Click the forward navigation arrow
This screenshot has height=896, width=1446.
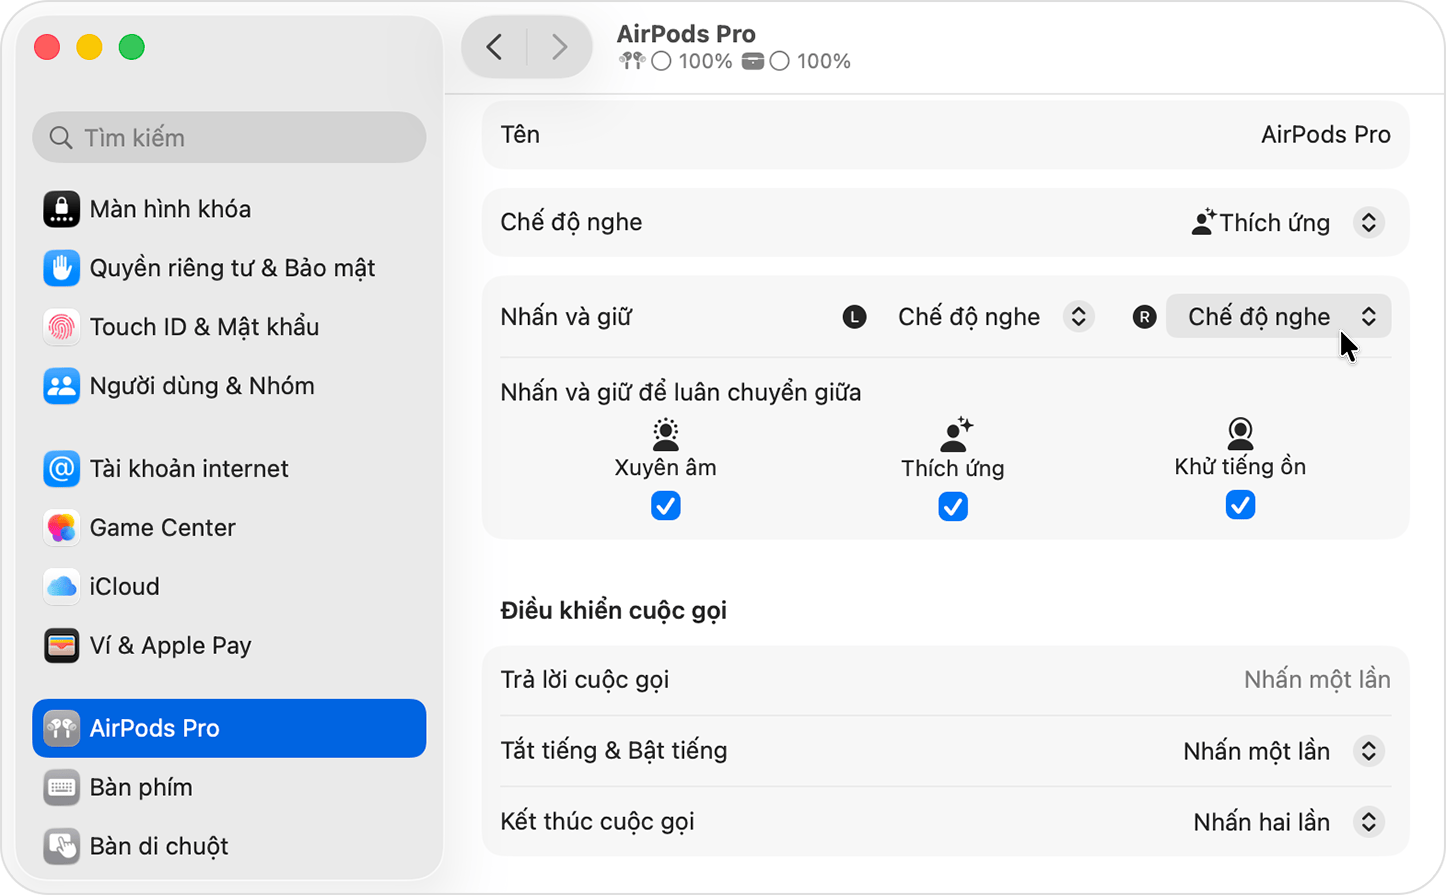tap(558, 46)
